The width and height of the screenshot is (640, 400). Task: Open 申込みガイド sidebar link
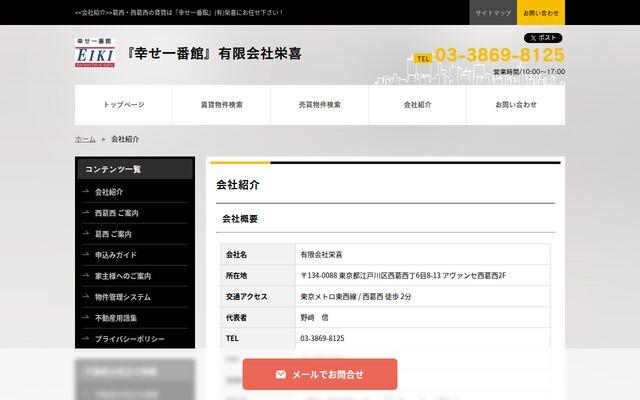pyautogui.click(x=116, y=255)
